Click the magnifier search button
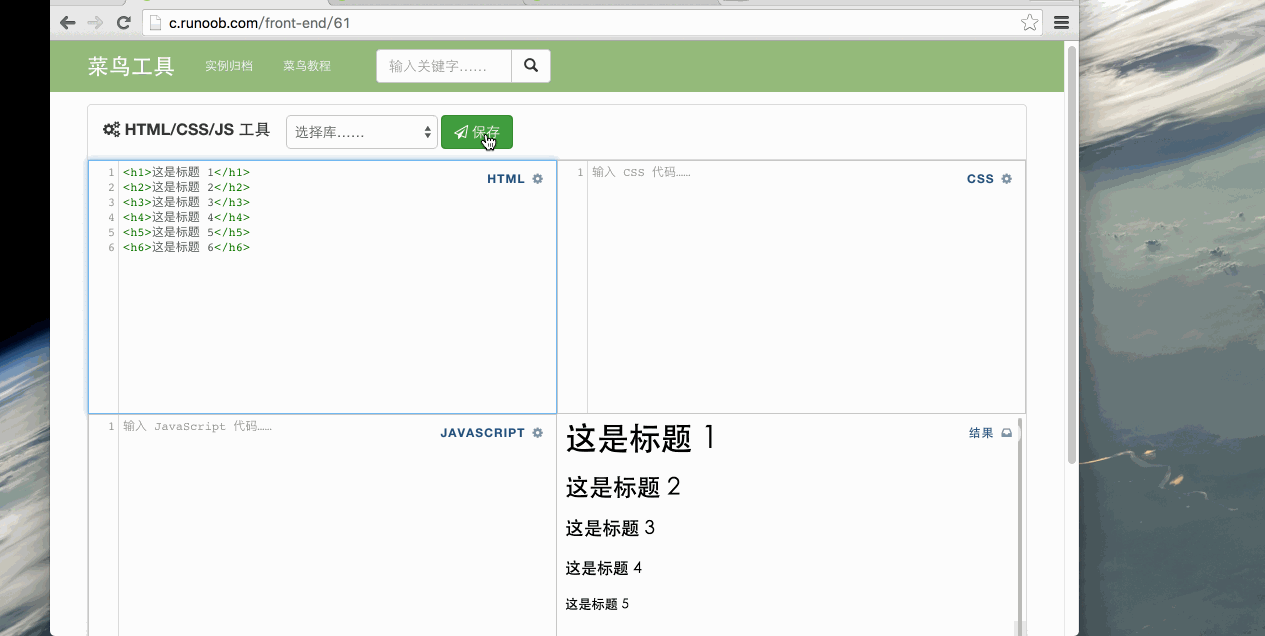1265x636 pixels. [531, 66]
